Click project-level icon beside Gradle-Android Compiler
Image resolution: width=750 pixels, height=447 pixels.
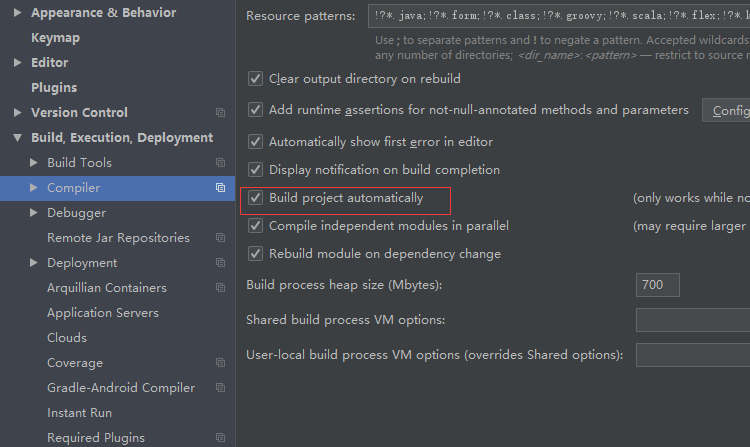click(x=220, y=388)
